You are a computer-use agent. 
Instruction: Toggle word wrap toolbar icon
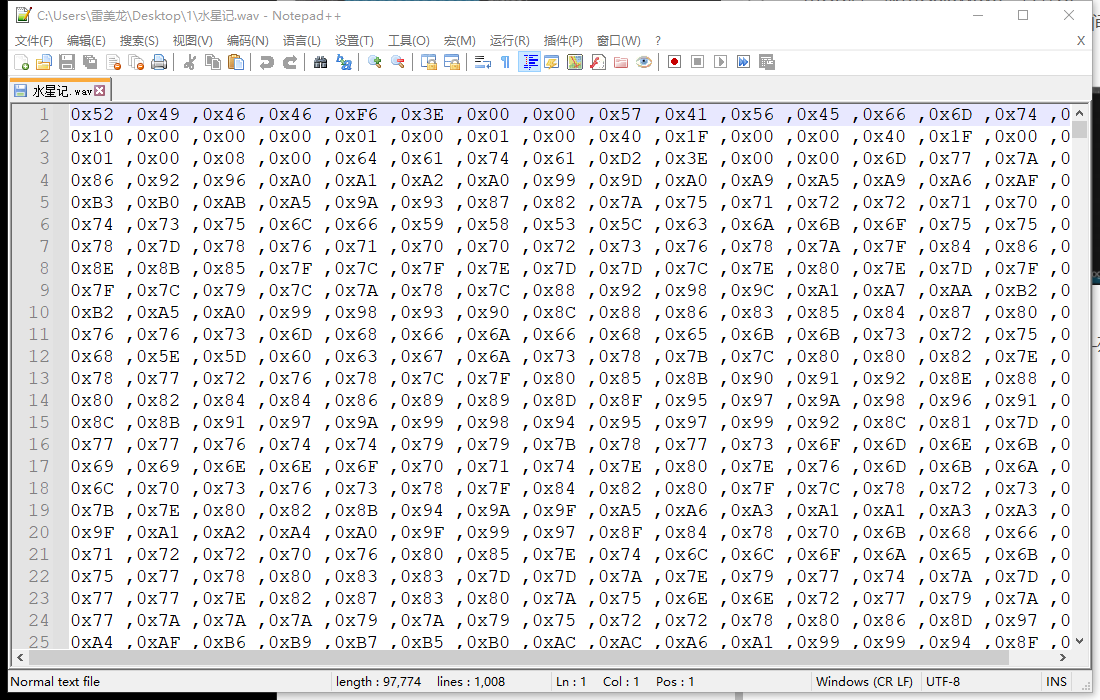click(x=483, y=62)
